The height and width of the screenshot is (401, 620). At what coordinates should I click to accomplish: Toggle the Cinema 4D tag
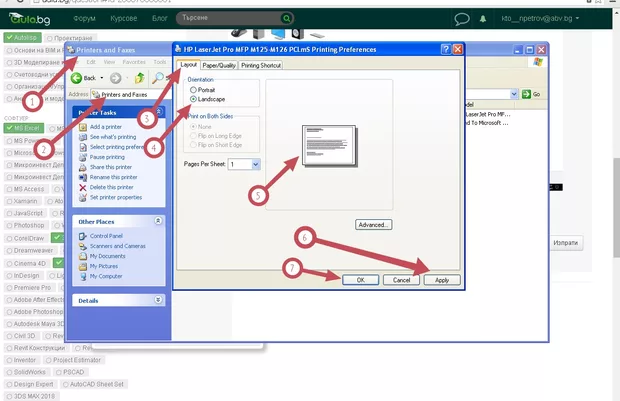click(26, 263)
